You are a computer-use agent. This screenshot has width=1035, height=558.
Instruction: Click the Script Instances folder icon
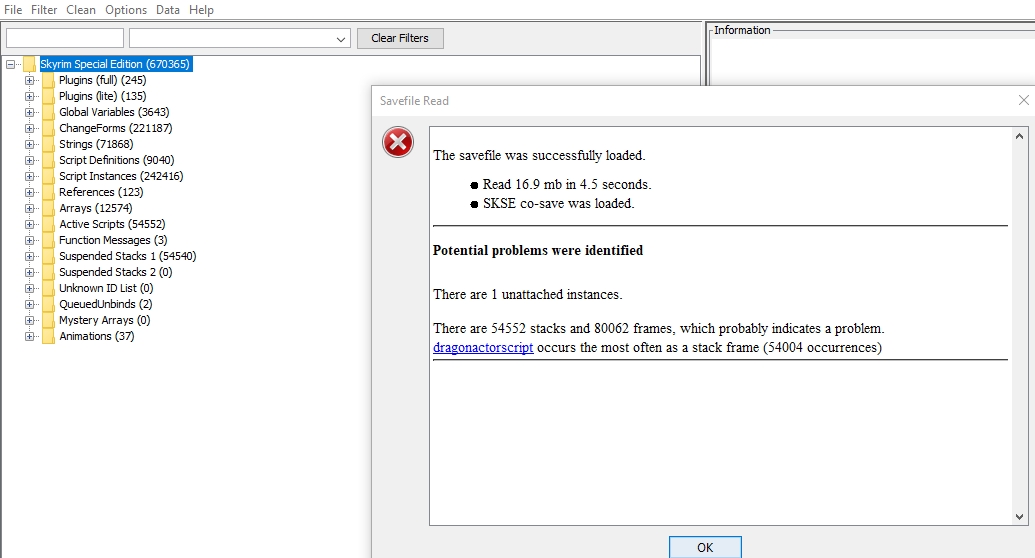[48, 176]
